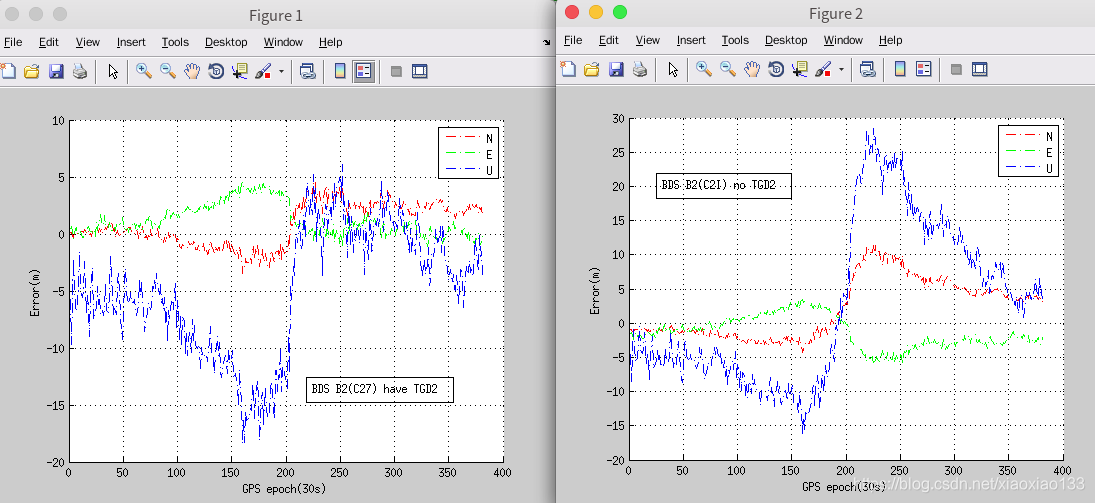1095x503 pixels.
Task: Select 'BDS B2(C27) have TGD2' annotation box
Action: coord(380,388)
